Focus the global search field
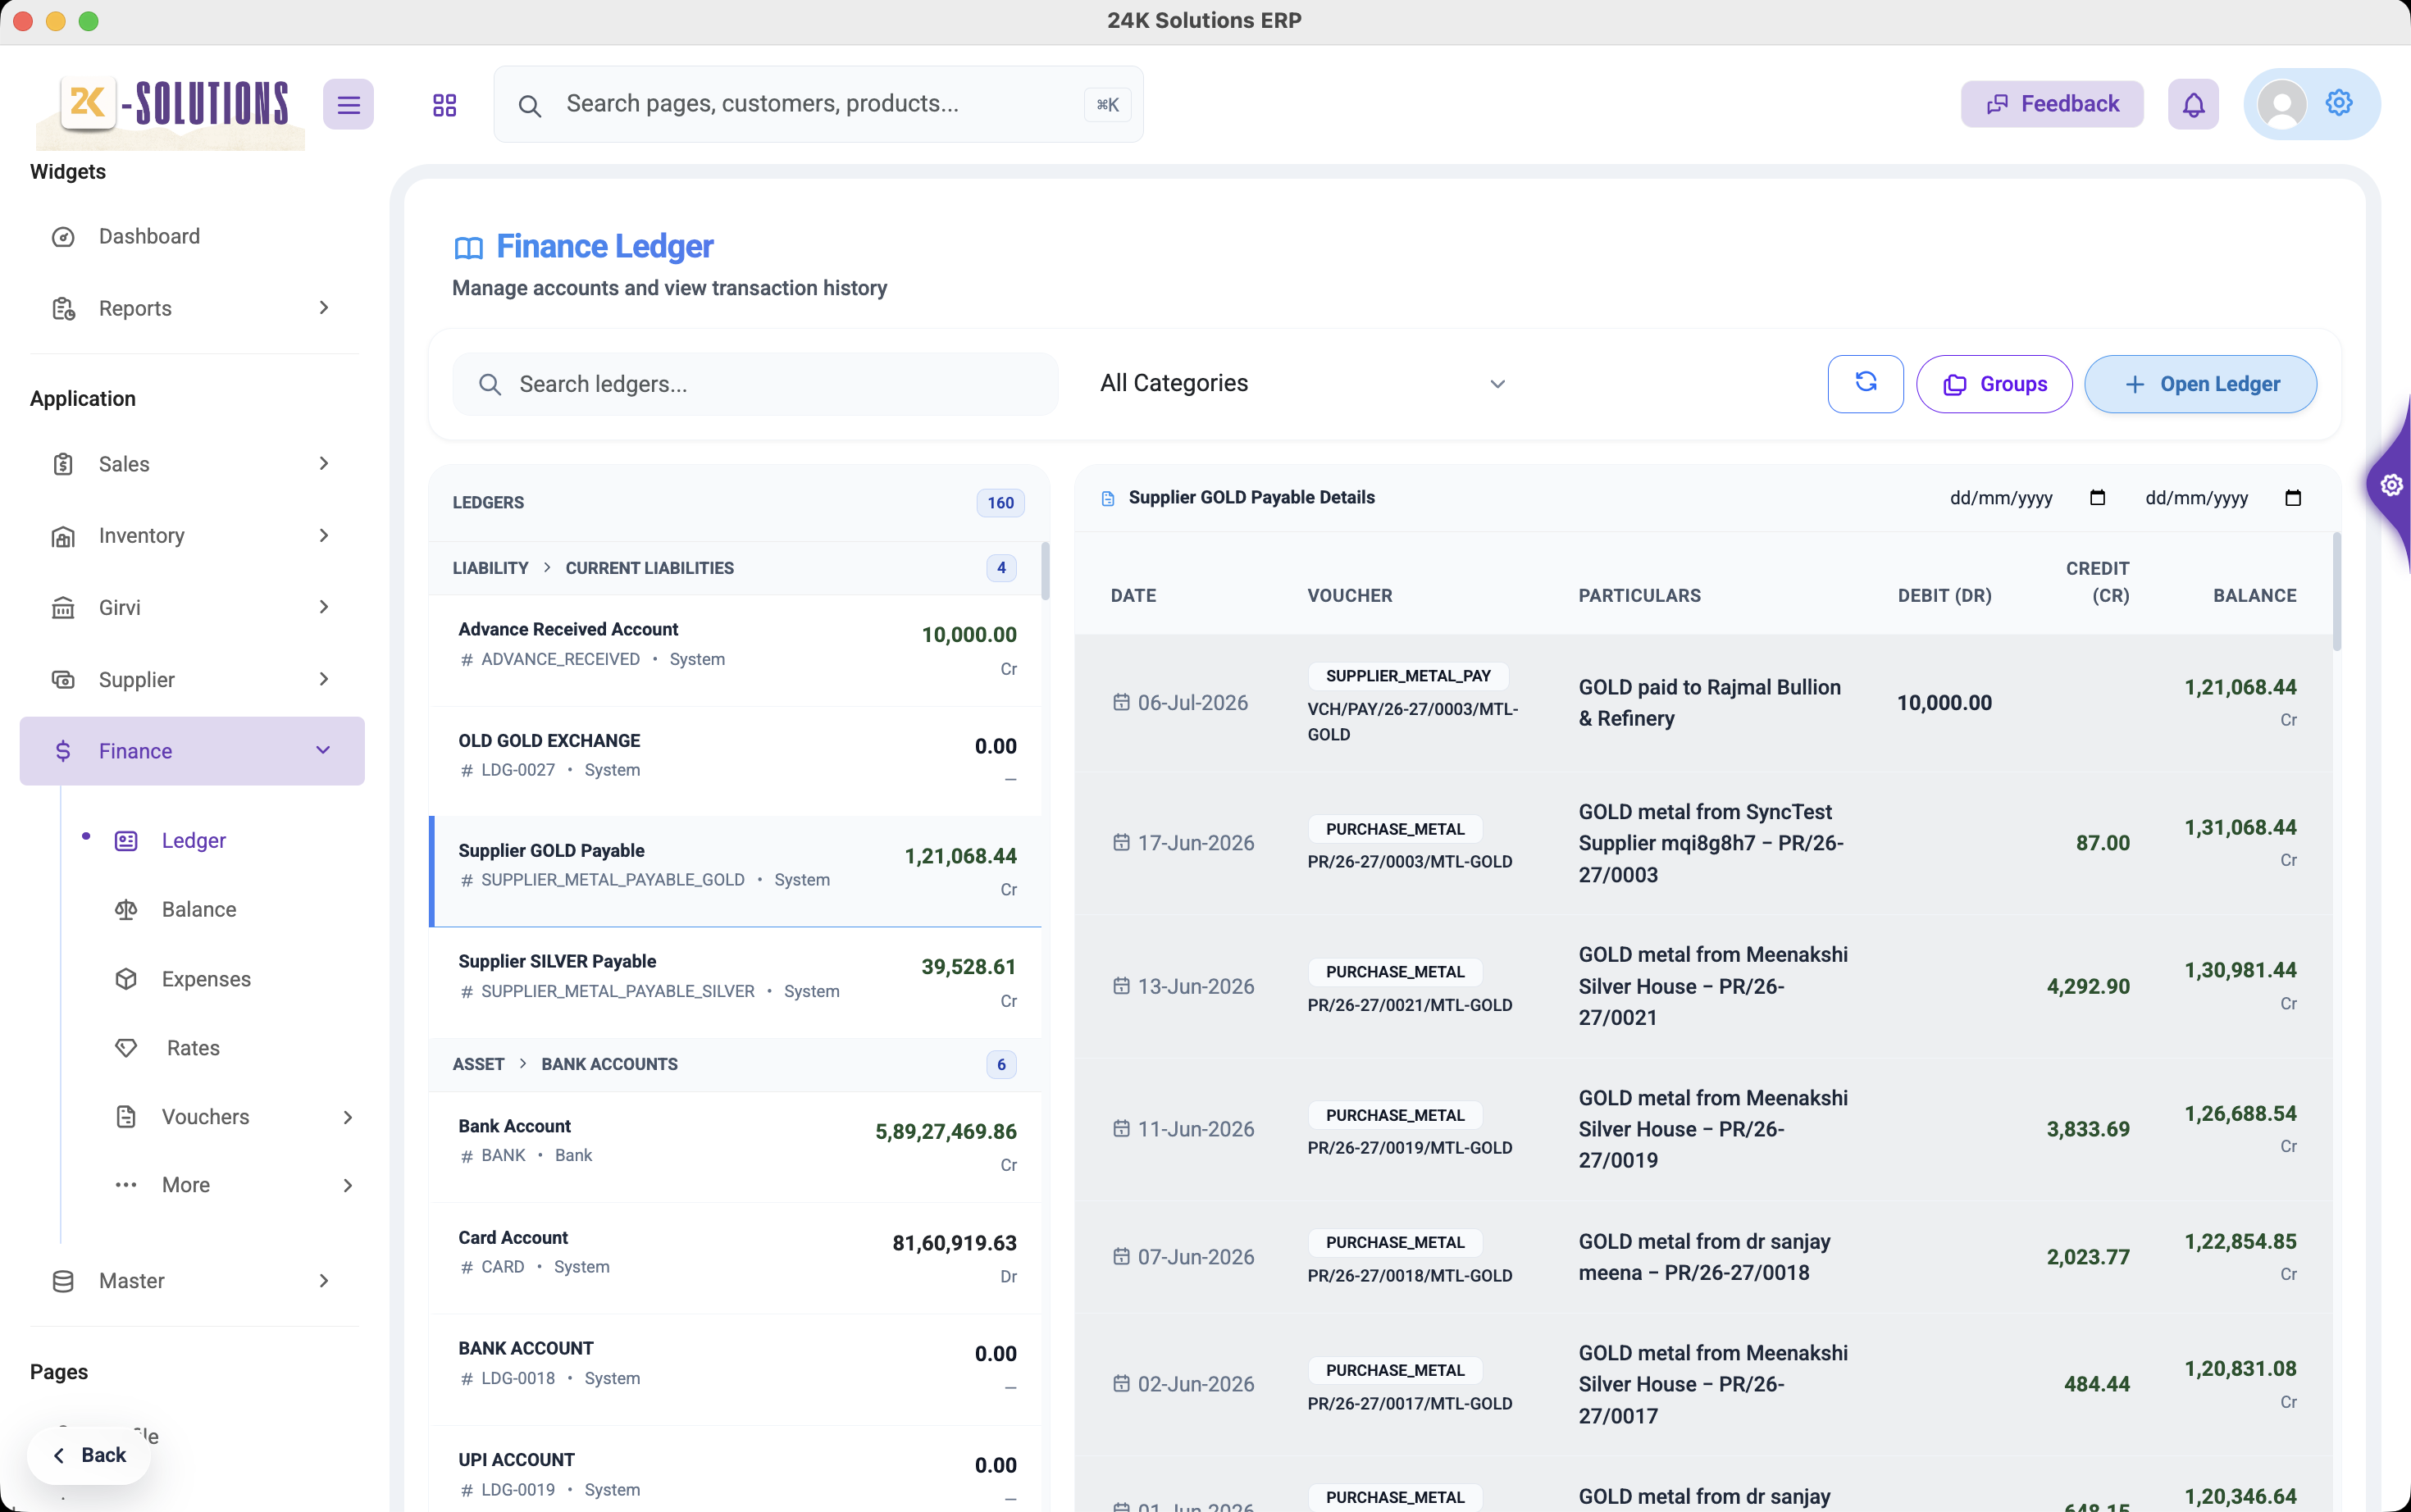The height and width of the screenshot is (1512, 2411). [x=818, y=104]
